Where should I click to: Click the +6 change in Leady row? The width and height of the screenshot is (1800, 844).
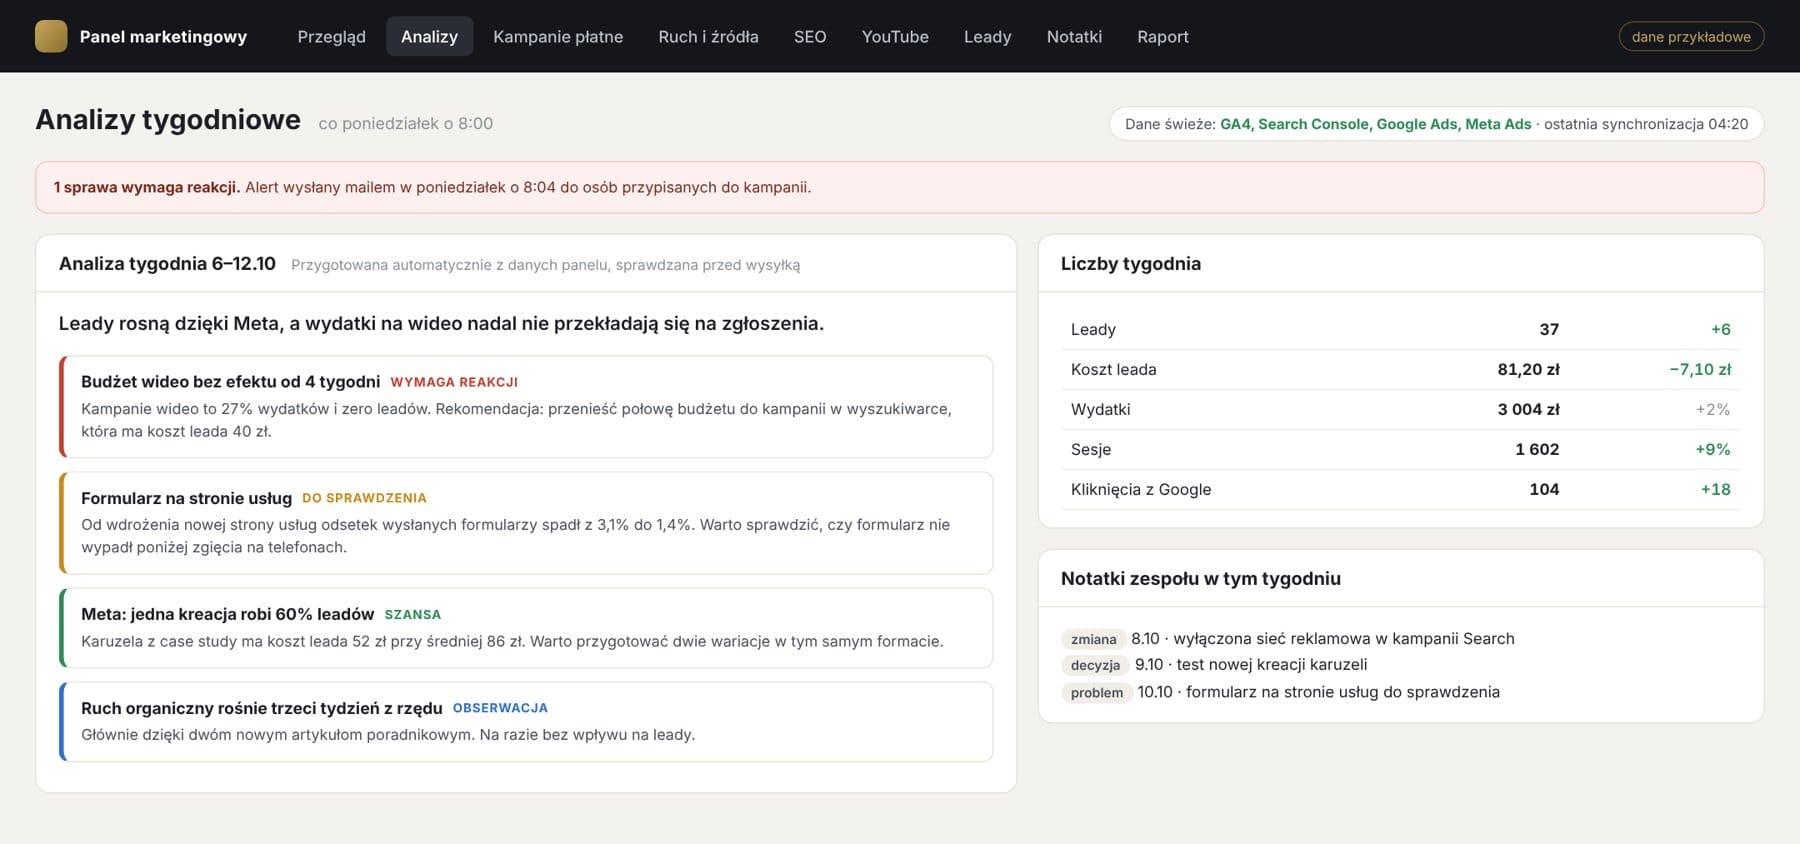point(1720,329)
